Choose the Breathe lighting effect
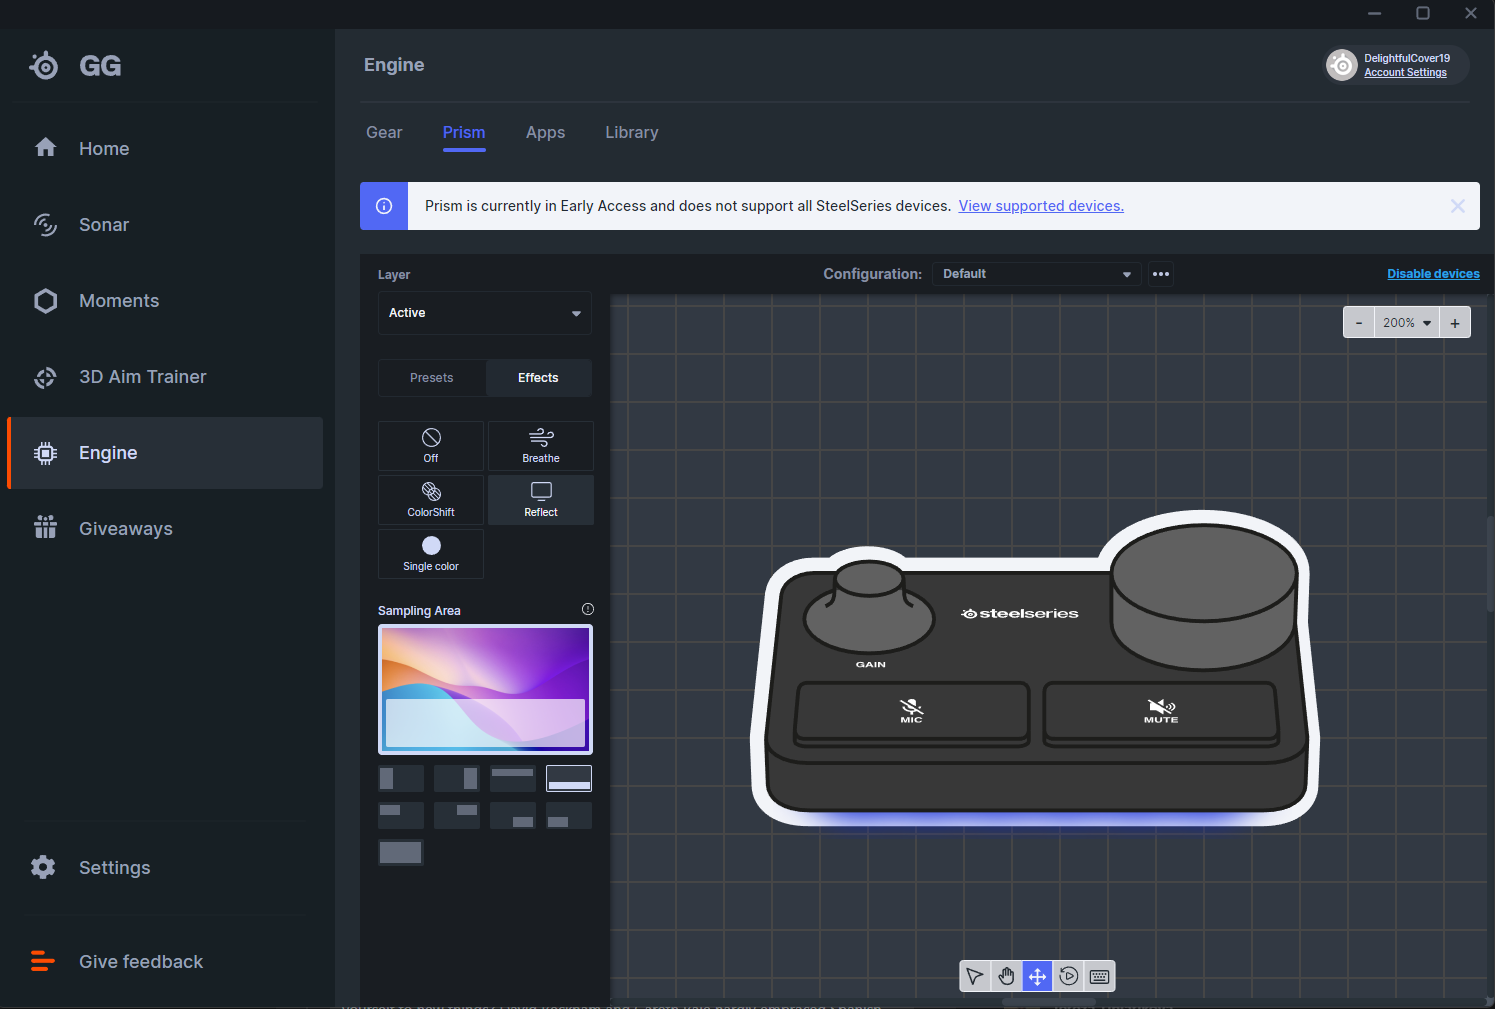This screenshot has height=1009, width=1495. [541, 446]
